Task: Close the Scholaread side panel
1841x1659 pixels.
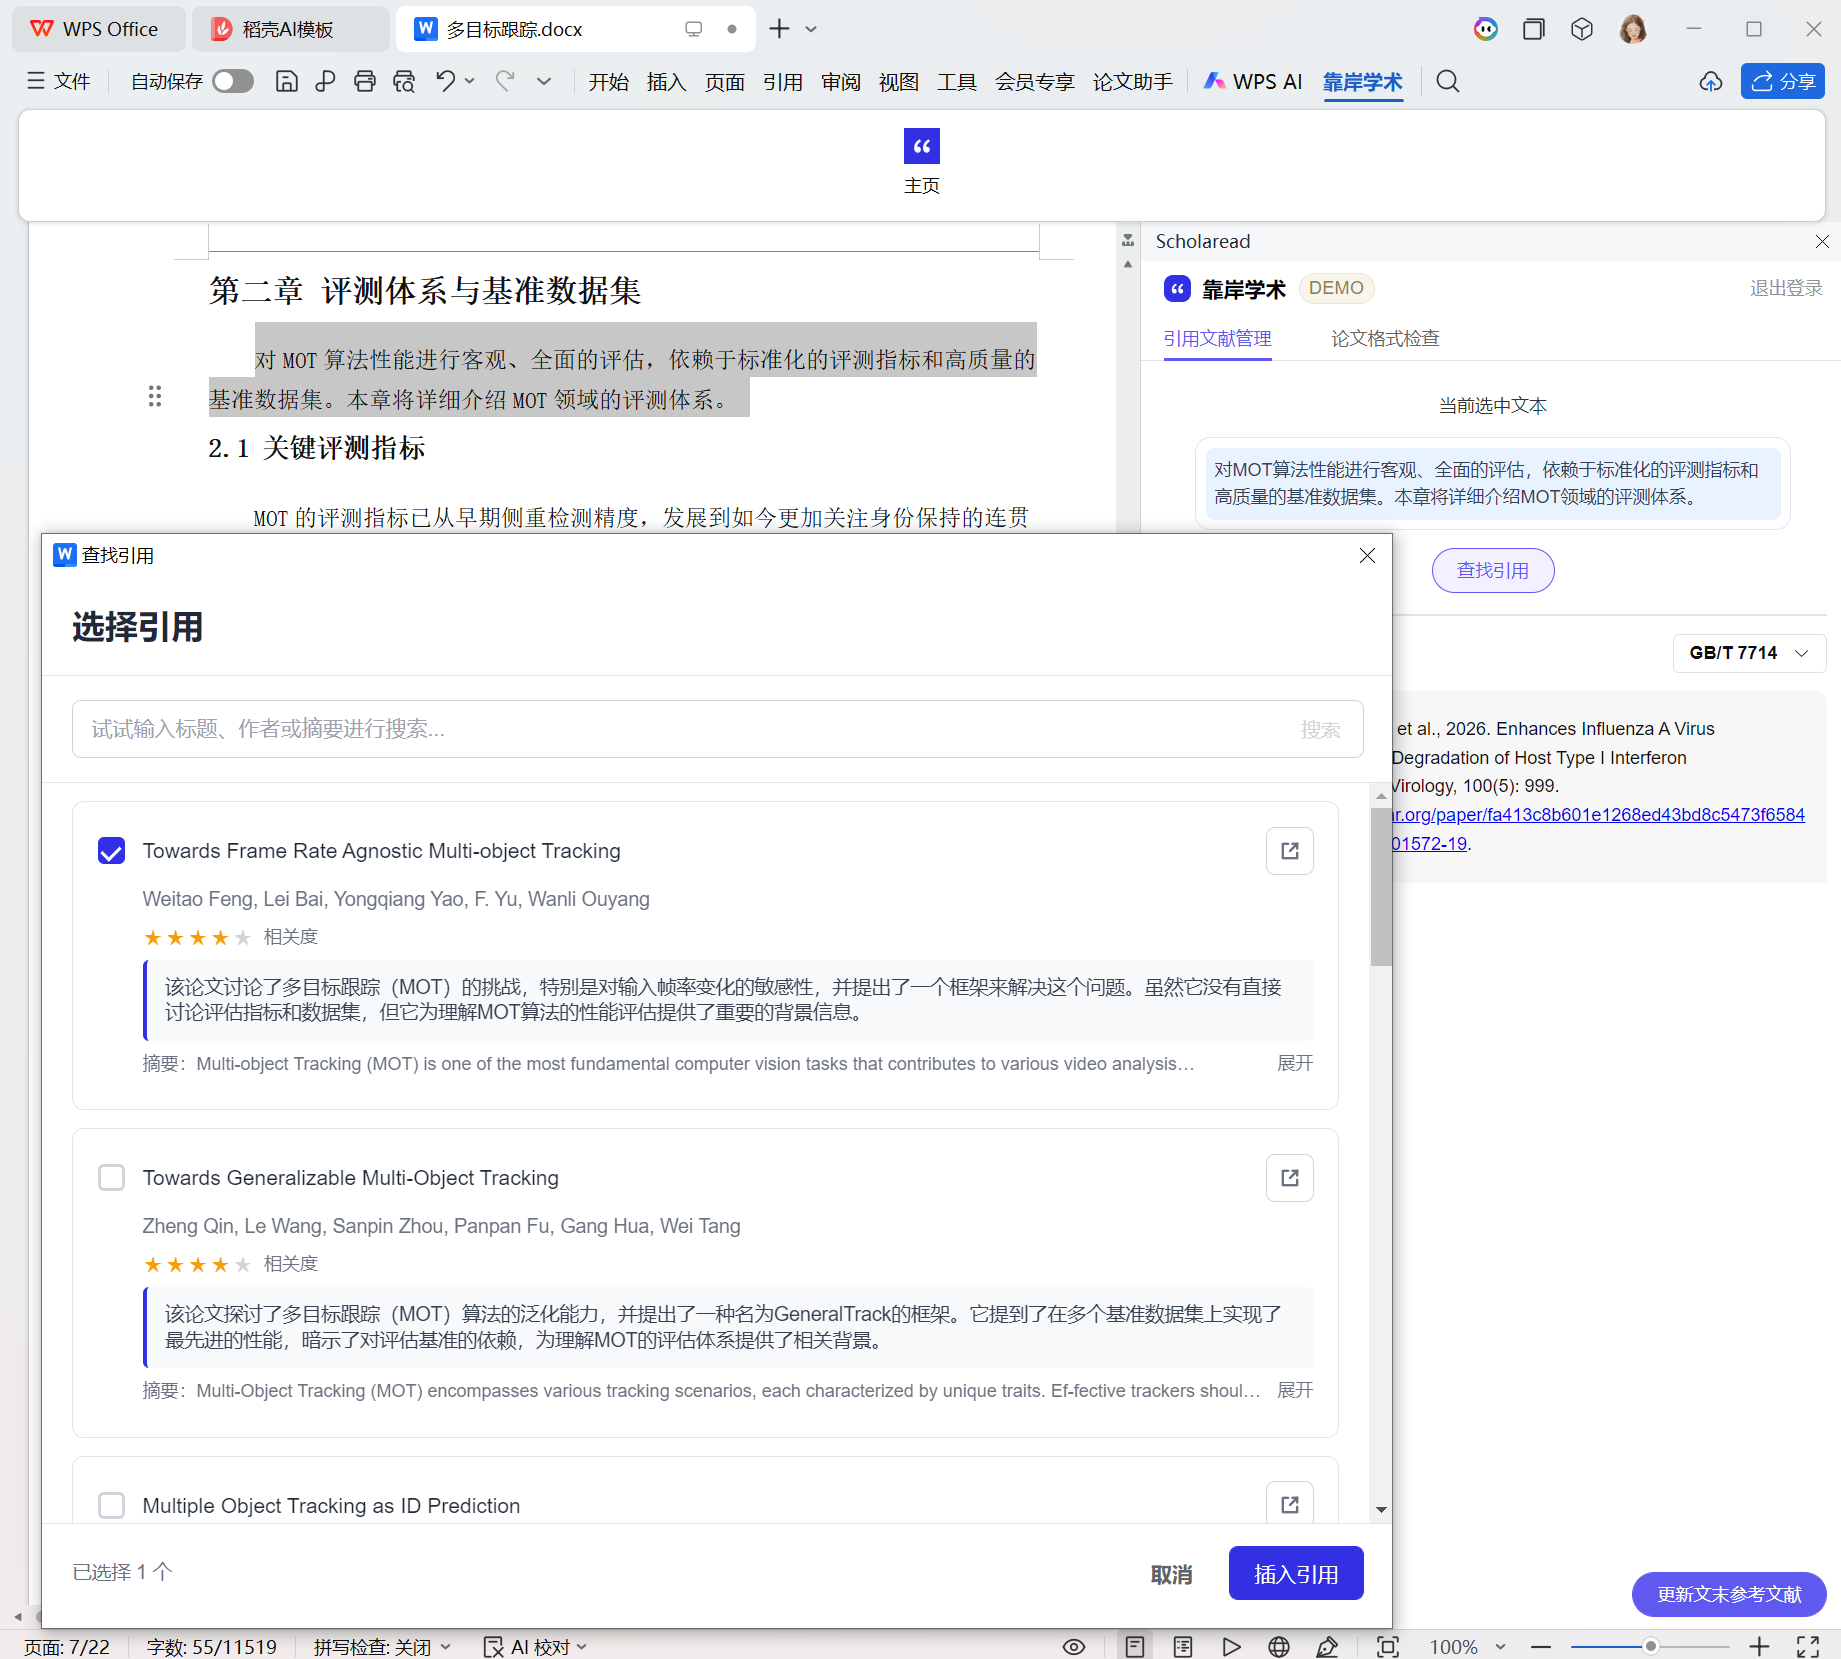Action: [x=1822, y=241]
